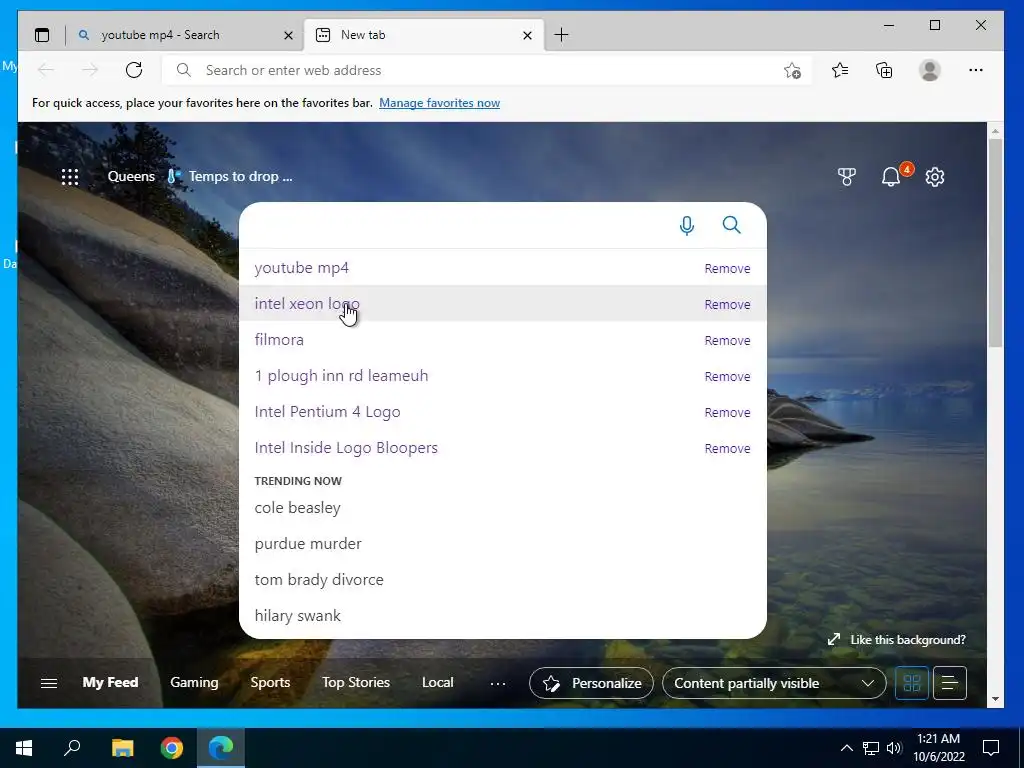
Task: Add this page to favorites star icon
Action: click(x=792, y=70)
